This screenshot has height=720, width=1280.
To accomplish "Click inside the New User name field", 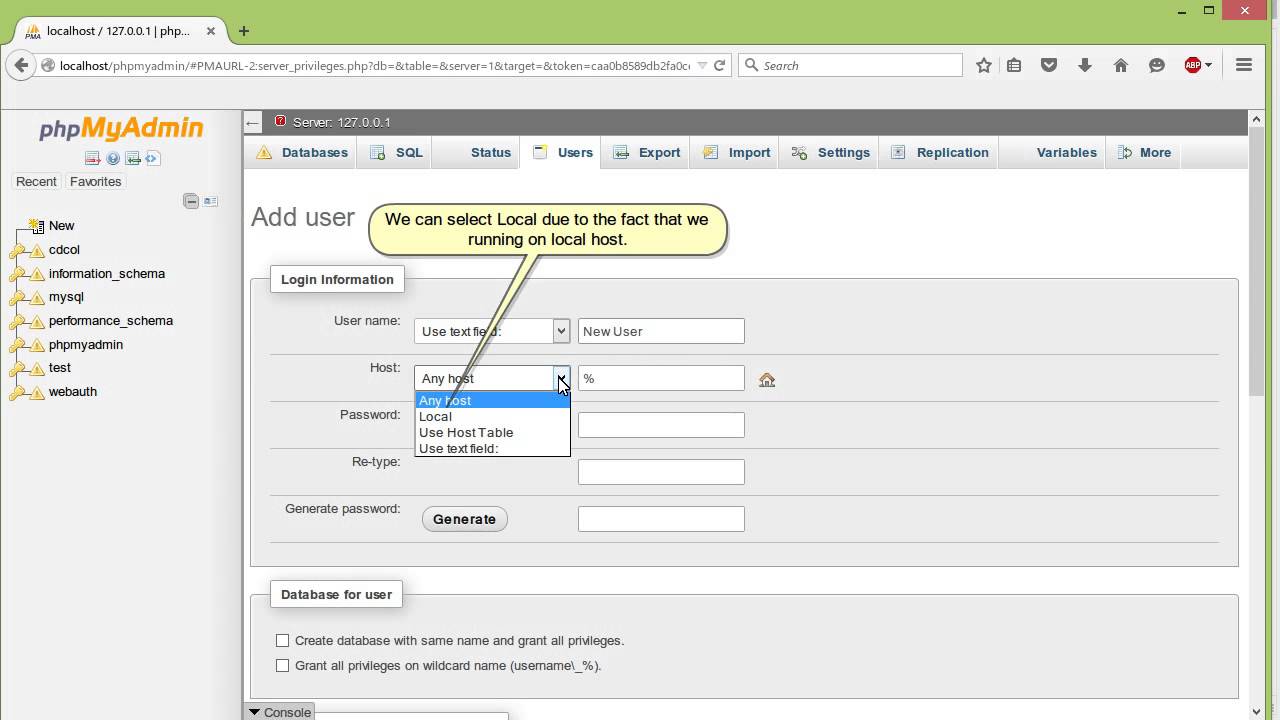I will pyautogui.click(x=660, y=331).
